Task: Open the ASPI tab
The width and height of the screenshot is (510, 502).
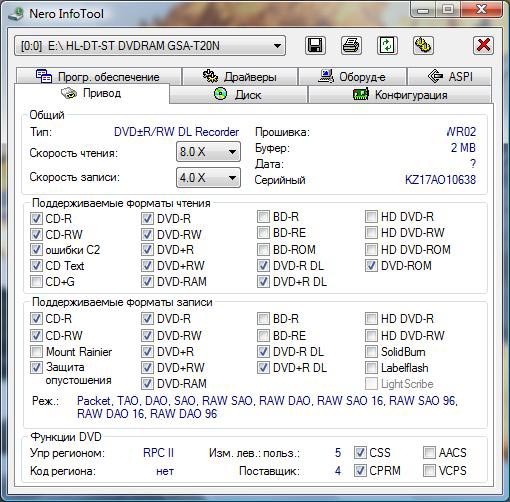Action: point(449,76)
